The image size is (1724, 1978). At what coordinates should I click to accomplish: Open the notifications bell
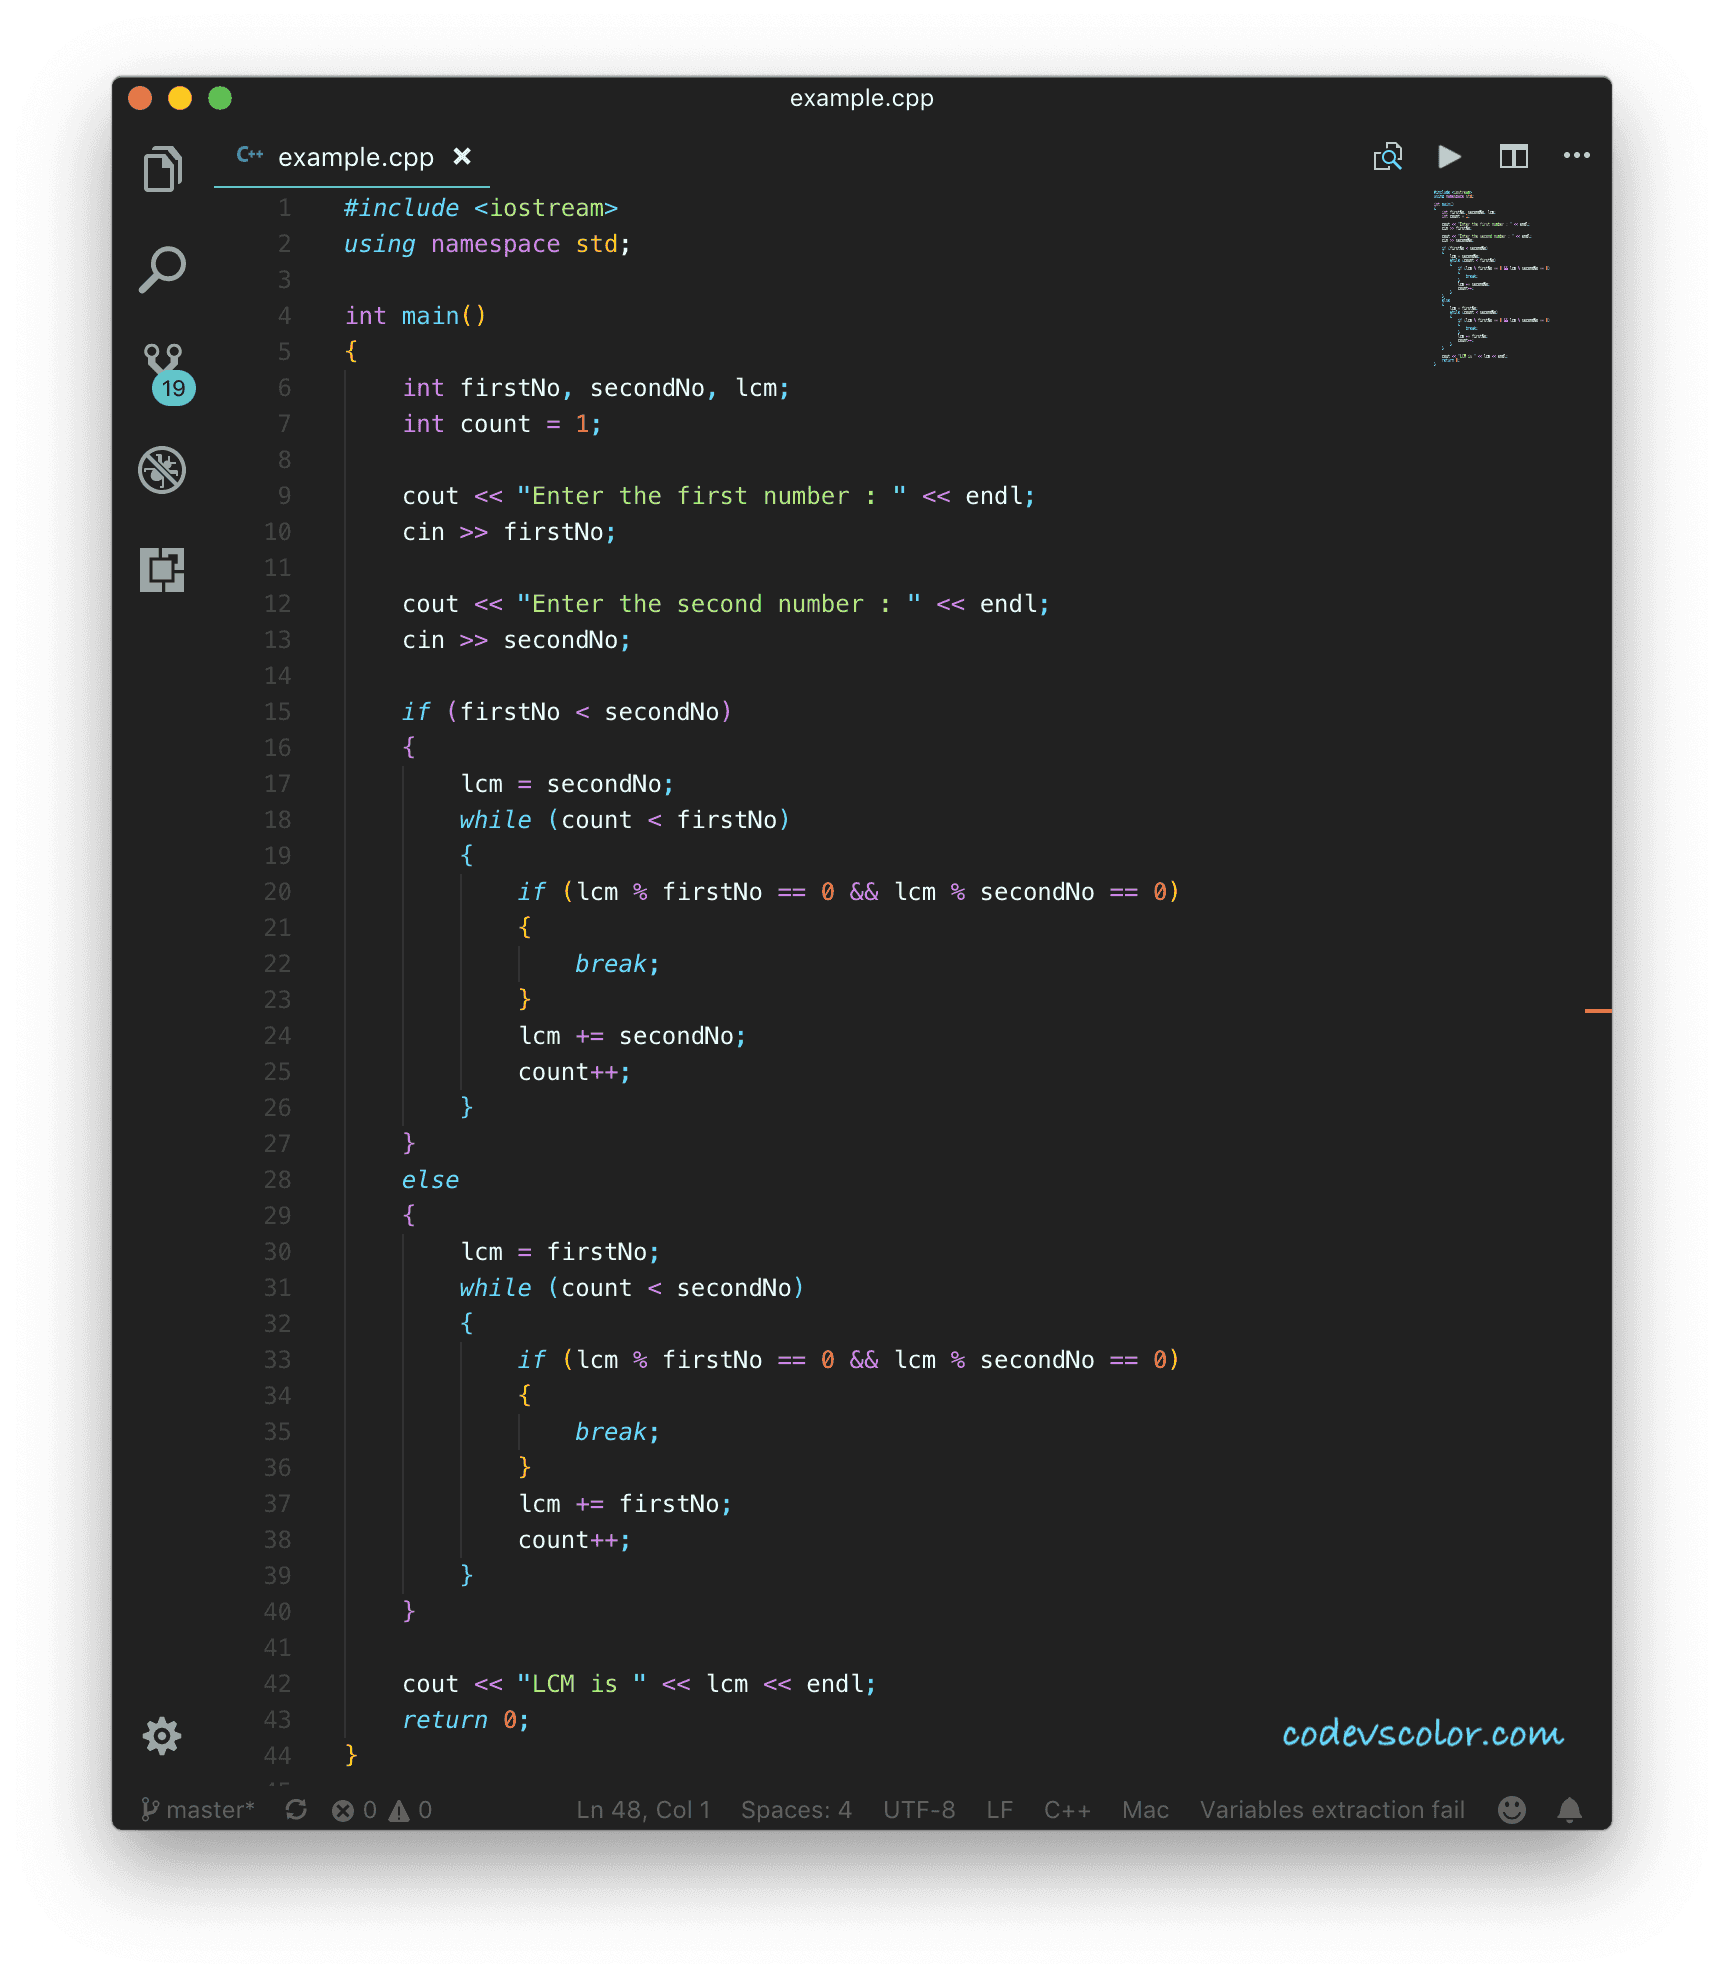1569,1810
